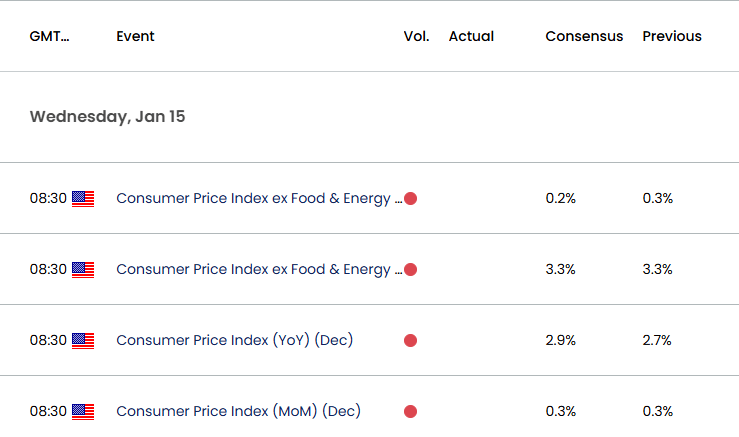Click the Wednesday, Jan 15 date row
The width and height of the screenshot is (739, 437).
pyautogui.click(x=370, y=117)
